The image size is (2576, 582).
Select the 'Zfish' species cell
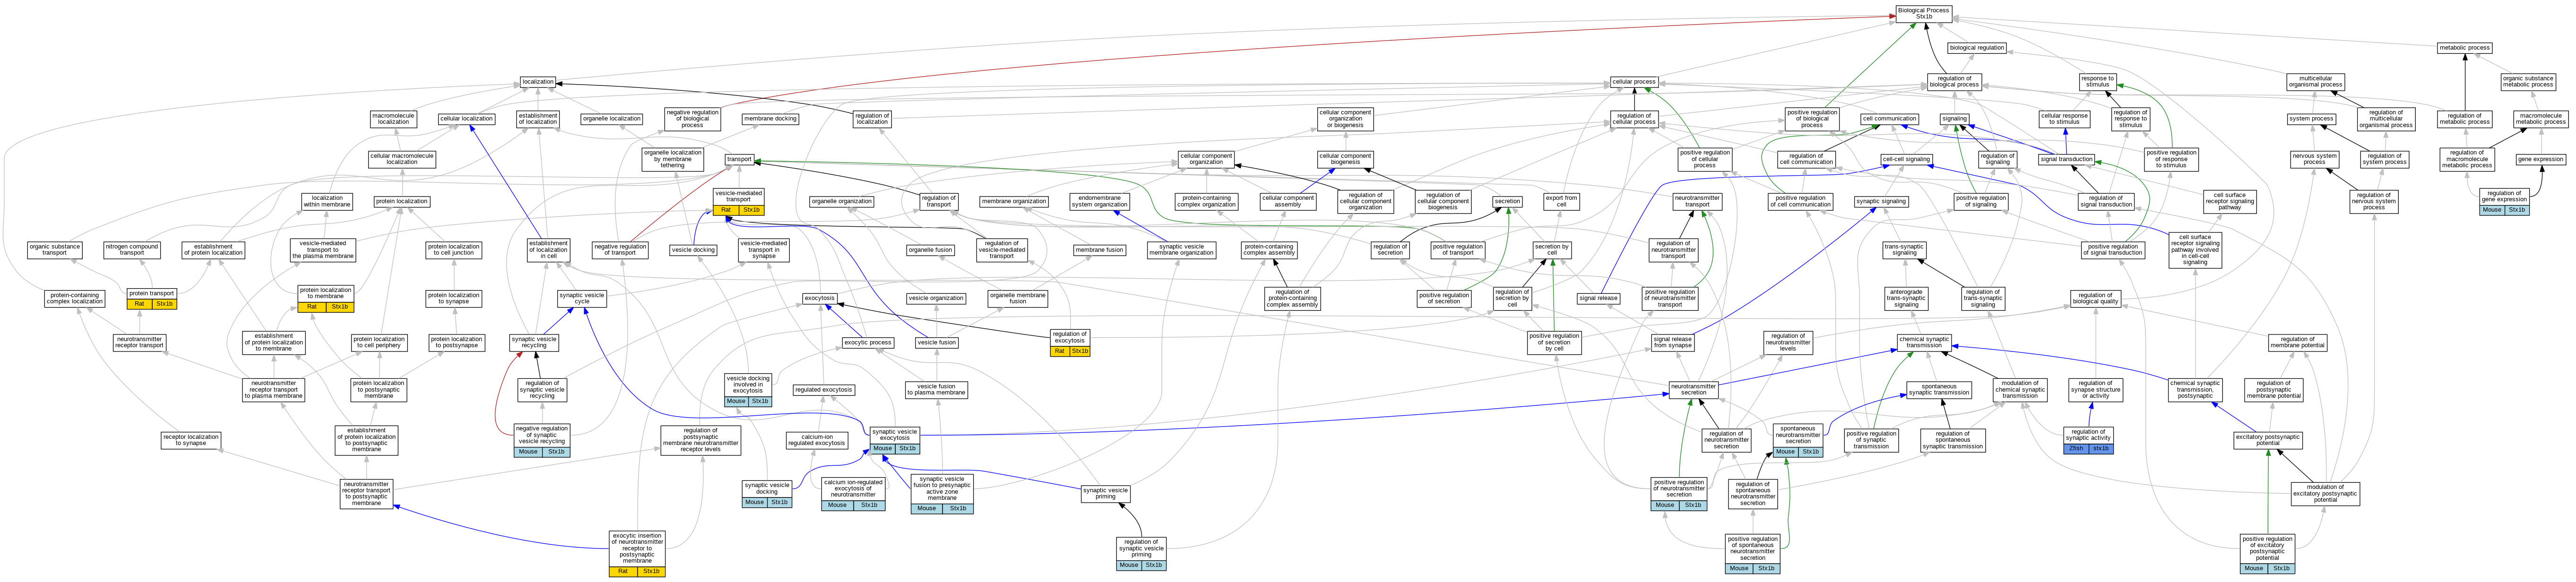click(2076, 449)
